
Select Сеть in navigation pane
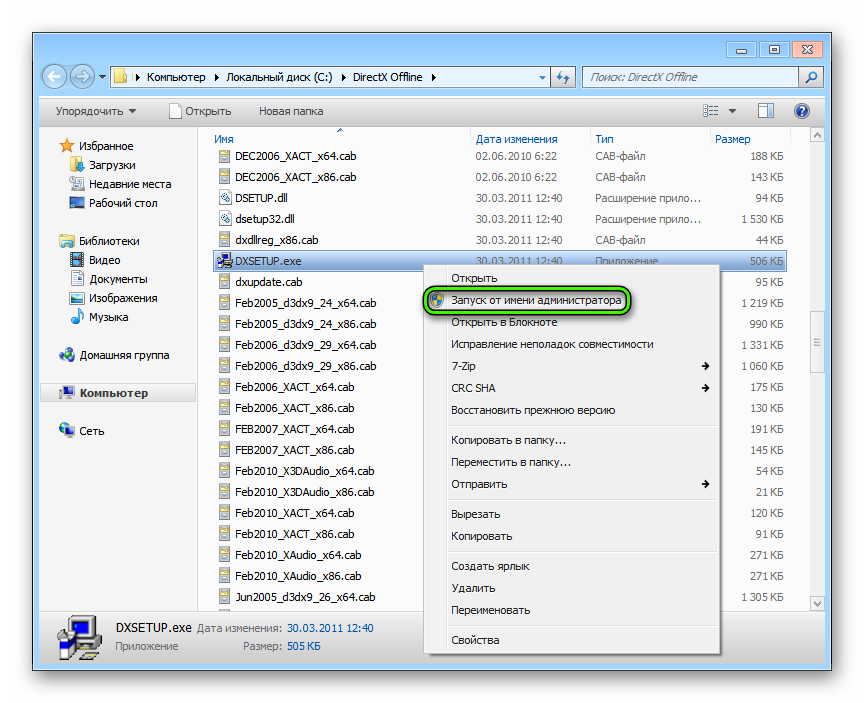point(82,431)
